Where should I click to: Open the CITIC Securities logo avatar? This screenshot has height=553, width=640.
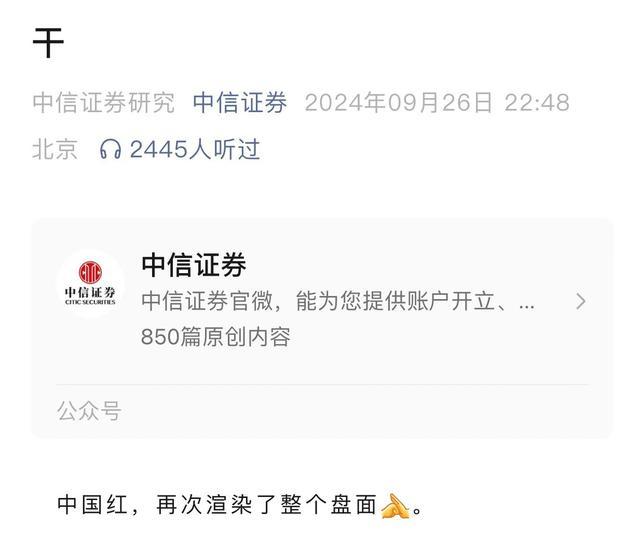point(90,283)
